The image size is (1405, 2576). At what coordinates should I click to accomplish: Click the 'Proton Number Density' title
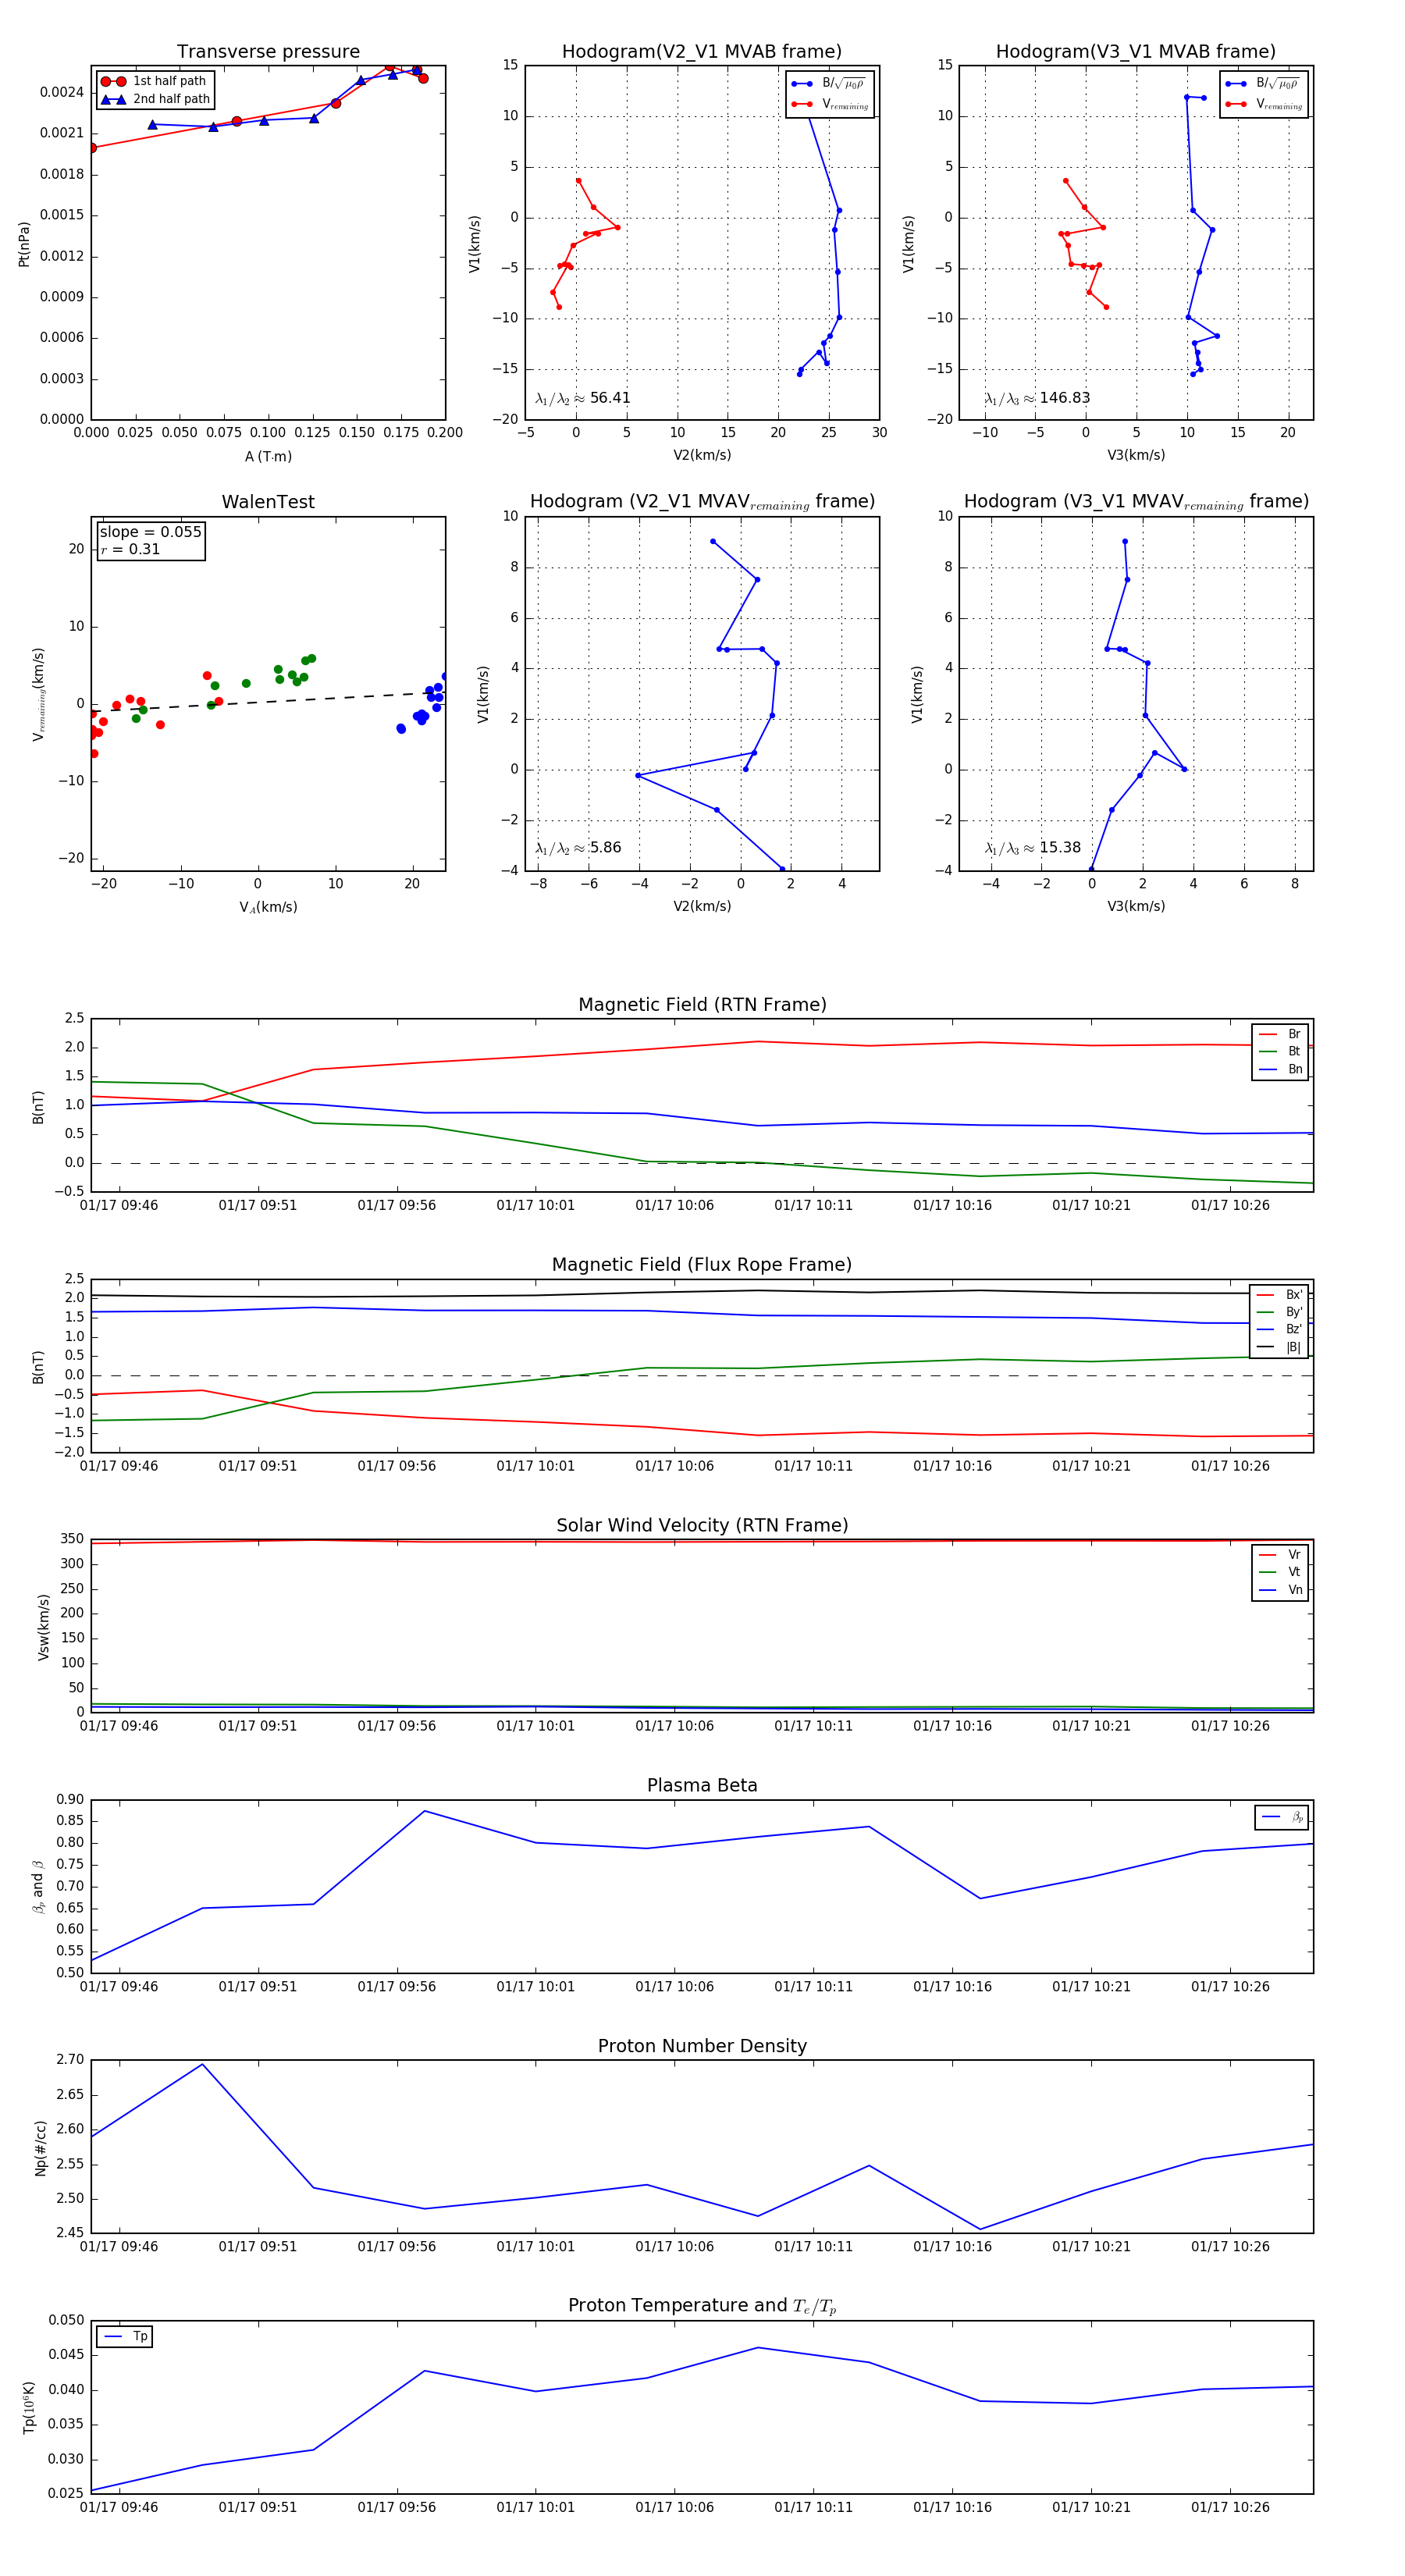[x=702, y=2046]
